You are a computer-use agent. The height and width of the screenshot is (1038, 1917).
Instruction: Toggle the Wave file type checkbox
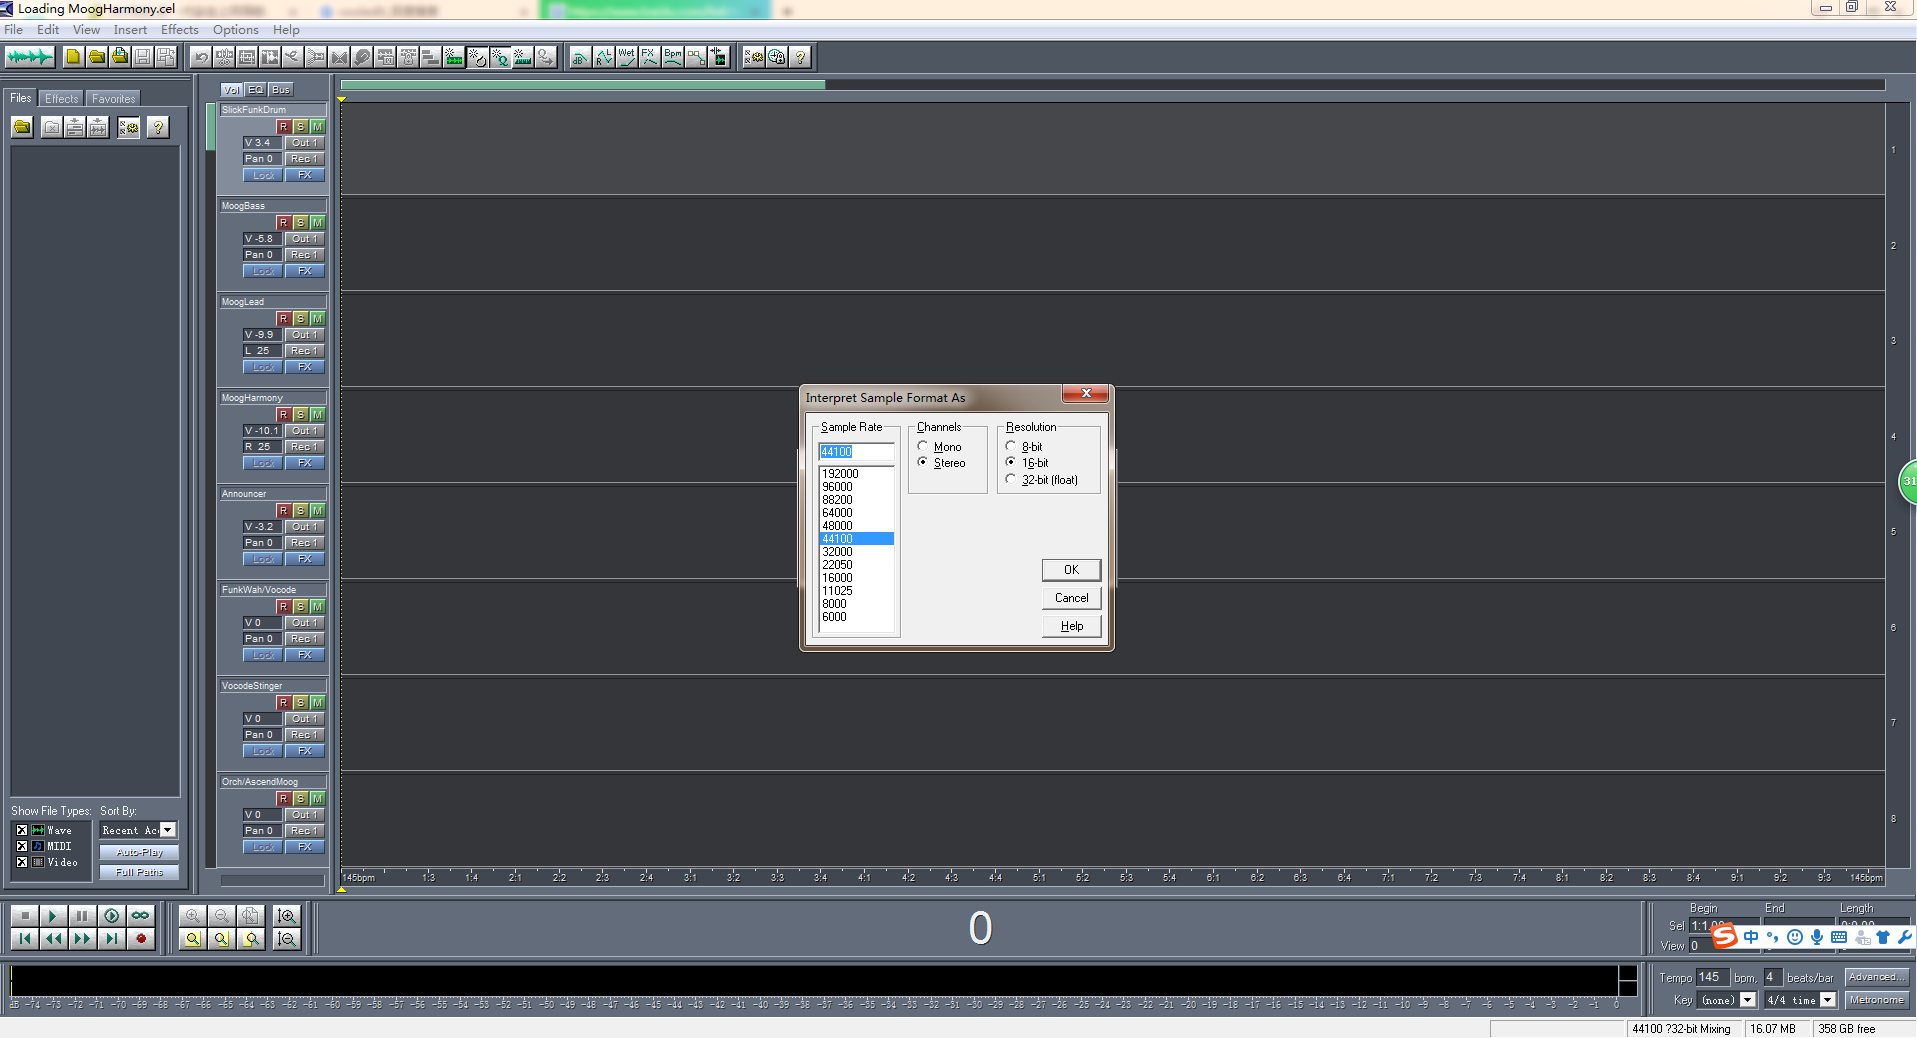coord(22,830)
